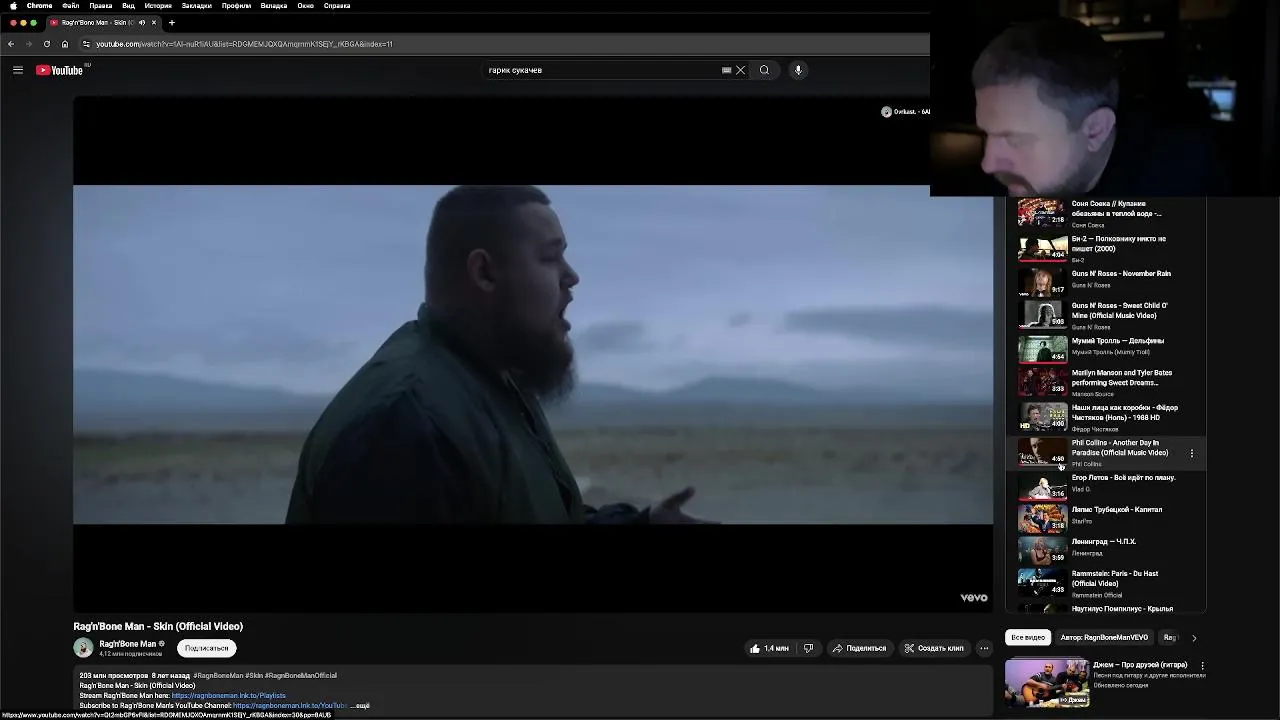Click the channel info card in video corner
1280x720 pixels.
[x=905, y=112]
